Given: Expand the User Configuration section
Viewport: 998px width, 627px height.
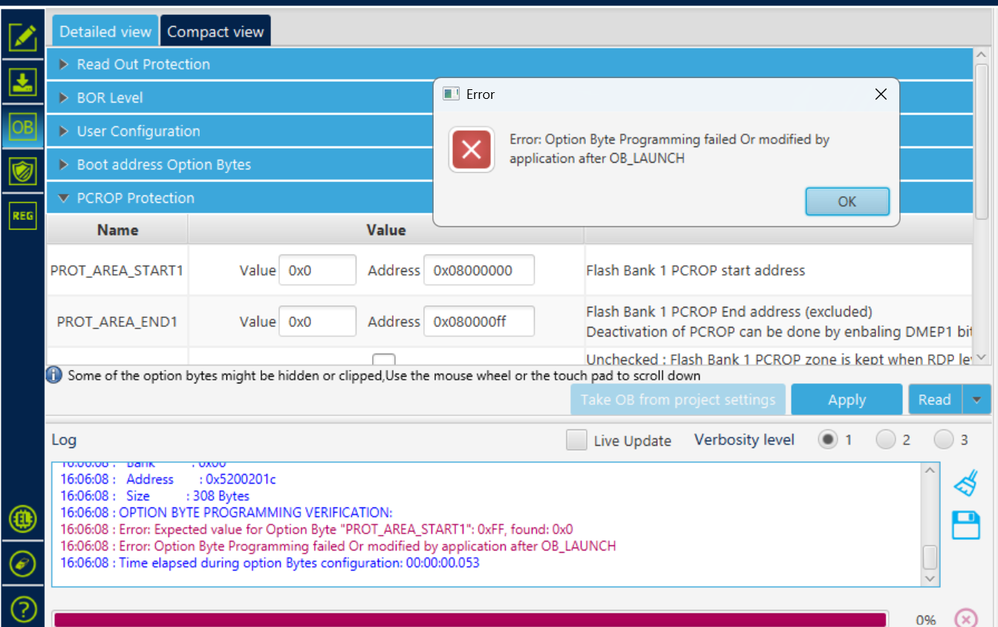Looking at the screenshot, I should tap(240, 131).
